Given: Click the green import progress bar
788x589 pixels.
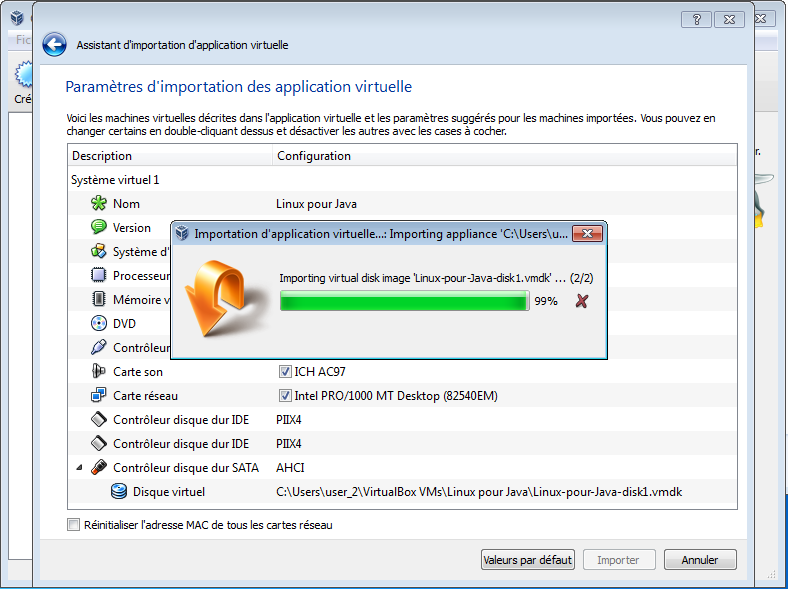Looking at the screenshot, I should (x=405, y=302).
